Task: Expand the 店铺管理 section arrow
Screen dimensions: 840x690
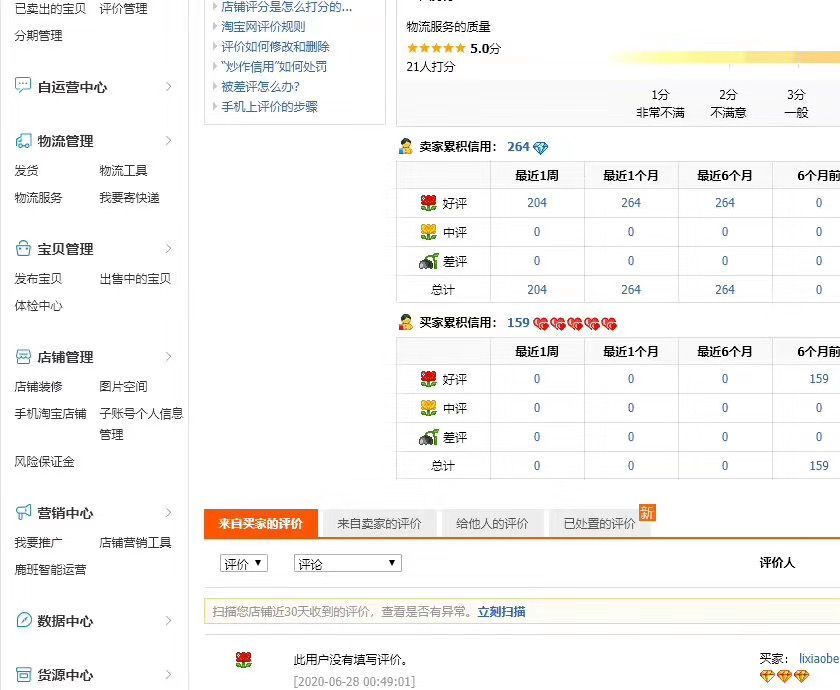Action: [169, 356]
